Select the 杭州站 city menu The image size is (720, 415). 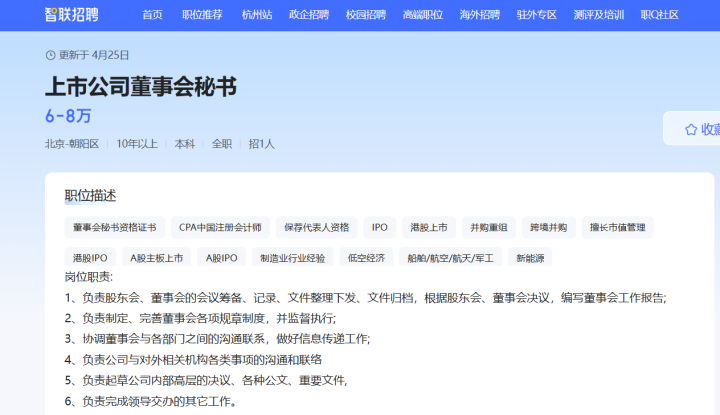(257, 15)
